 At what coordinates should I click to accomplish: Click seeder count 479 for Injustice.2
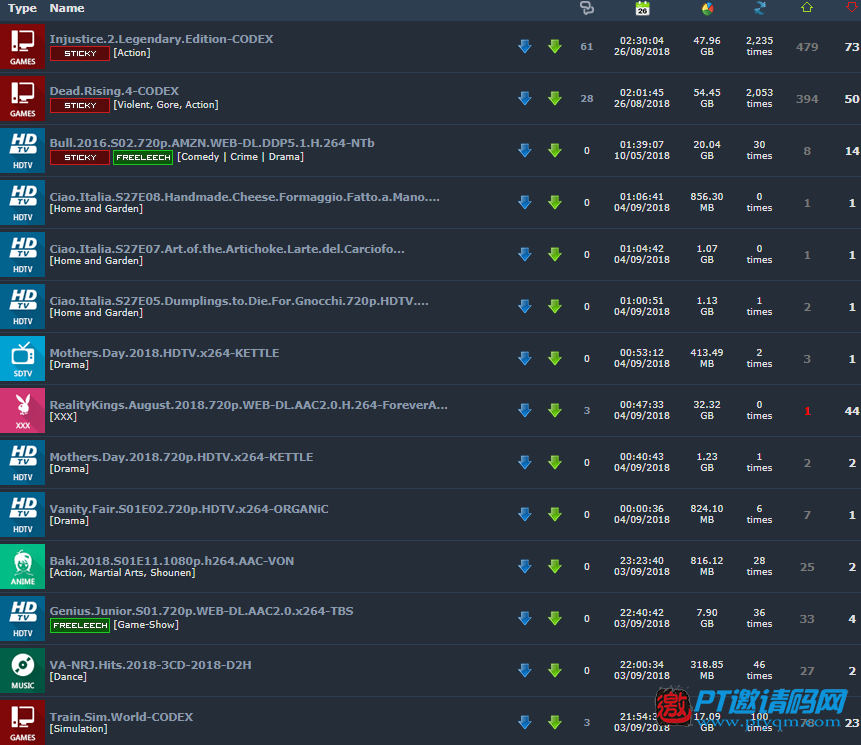coord(807,47)
